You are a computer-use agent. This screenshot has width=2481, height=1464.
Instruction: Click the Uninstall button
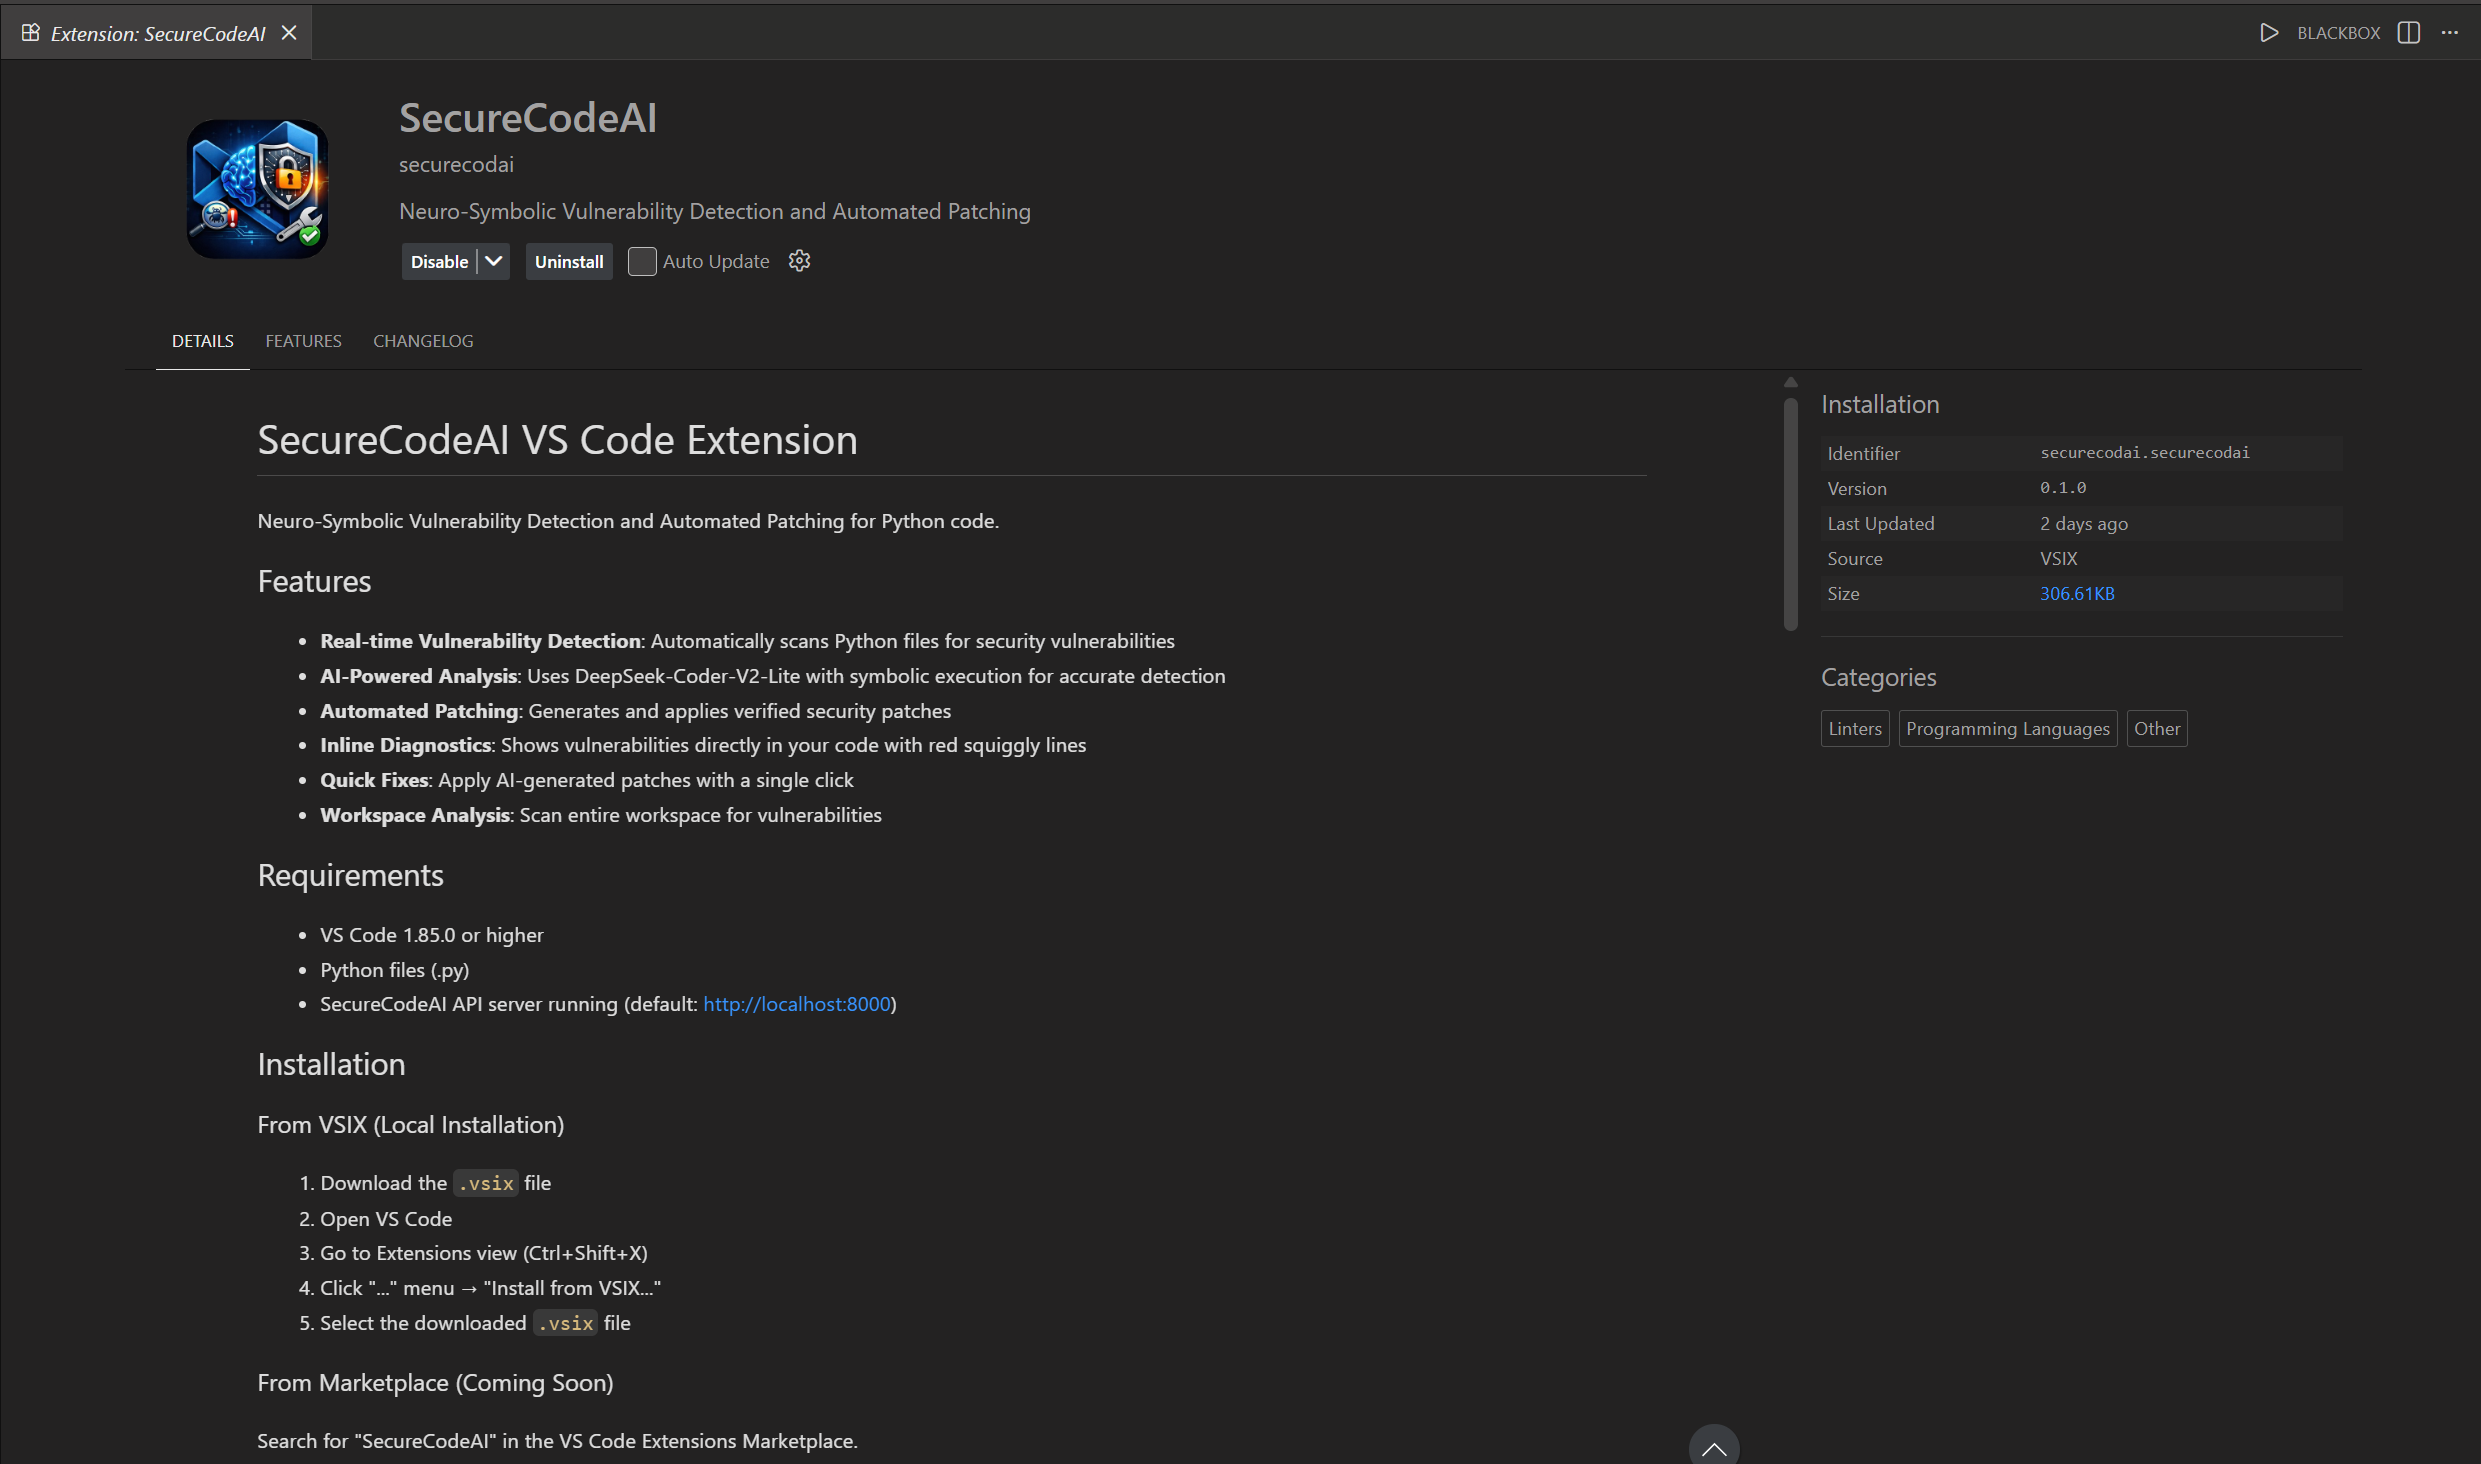click(569, 261)
